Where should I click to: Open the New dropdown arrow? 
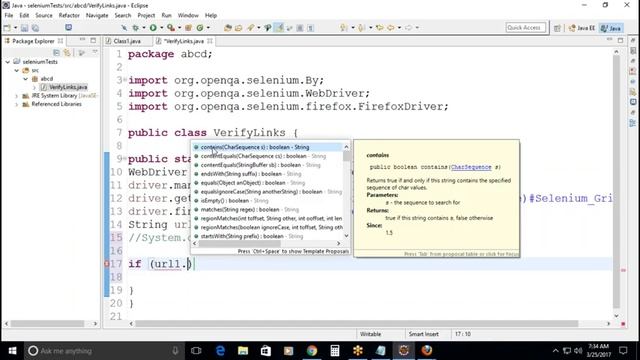point(16,28)
